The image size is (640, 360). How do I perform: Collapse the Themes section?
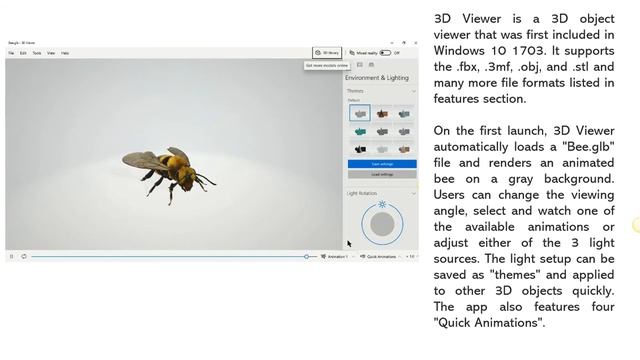click(413, 91)
